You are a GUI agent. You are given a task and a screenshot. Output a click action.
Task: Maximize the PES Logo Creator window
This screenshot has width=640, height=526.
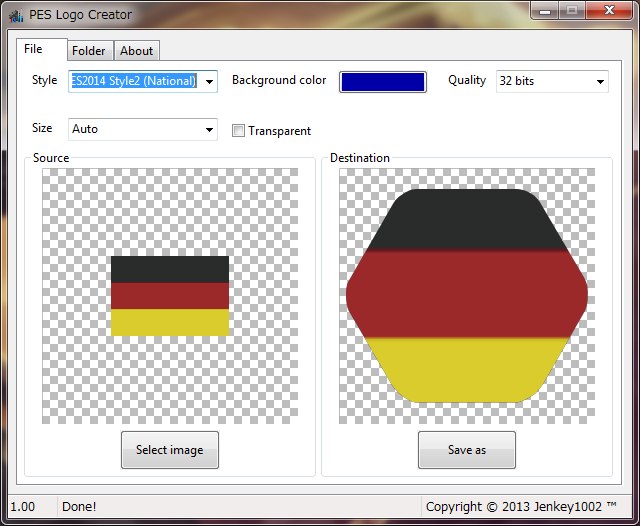[572, 11]
